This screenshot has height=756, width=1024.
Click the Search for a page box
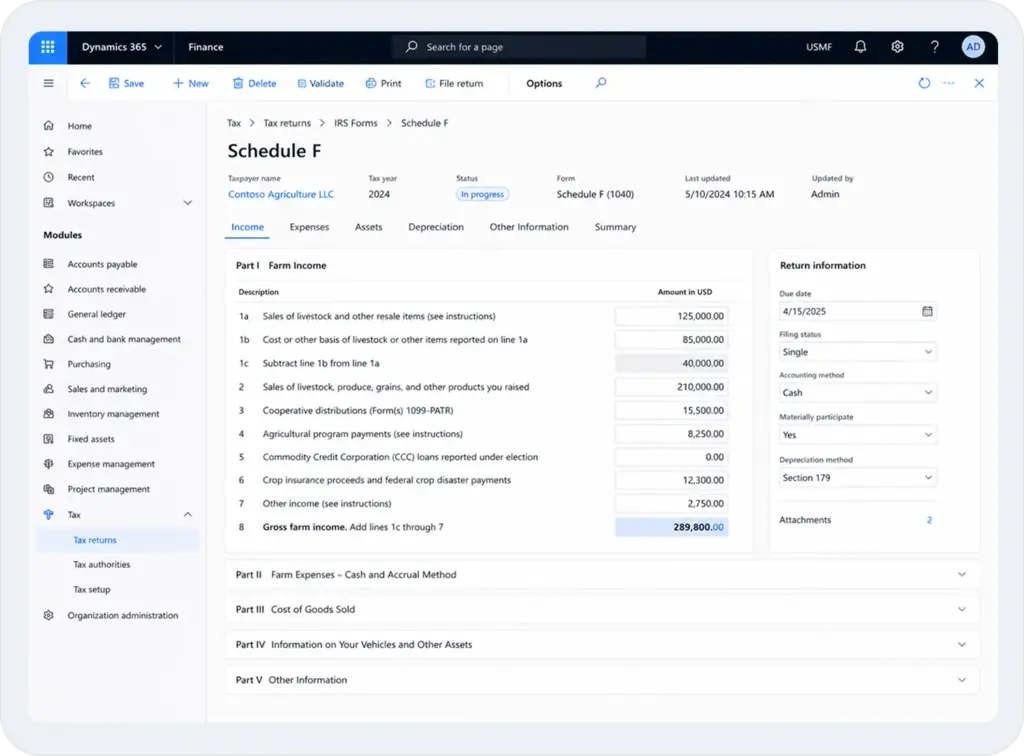(x=519, y=47)
